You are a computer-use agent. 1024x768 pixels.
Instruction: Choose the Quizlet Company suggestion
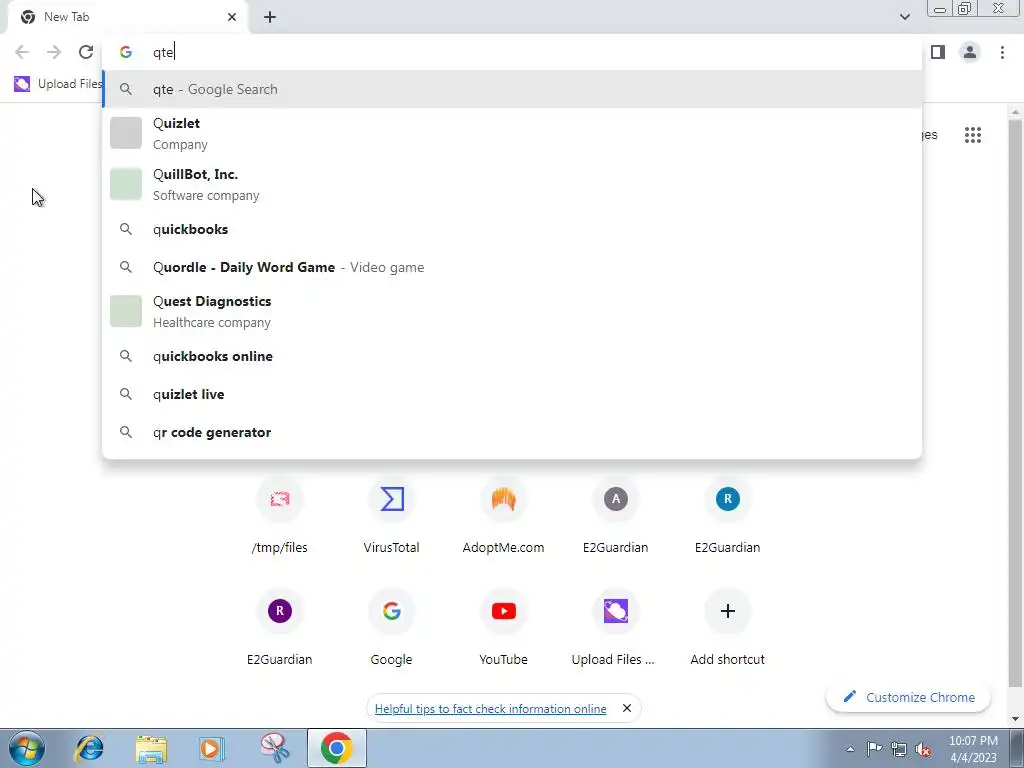[x=512, y=133]
